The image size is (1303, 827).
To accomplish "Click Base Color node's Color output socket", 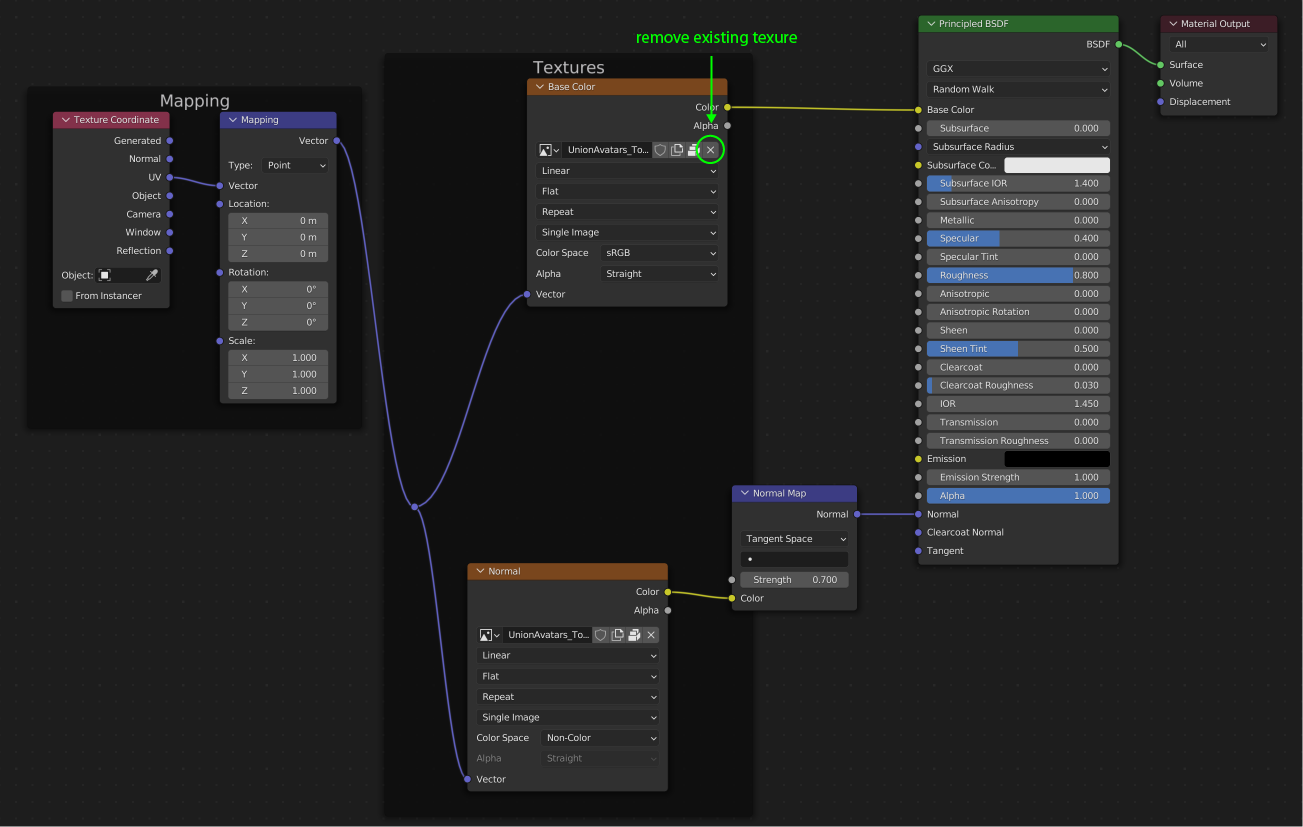I will click(727, 107).
